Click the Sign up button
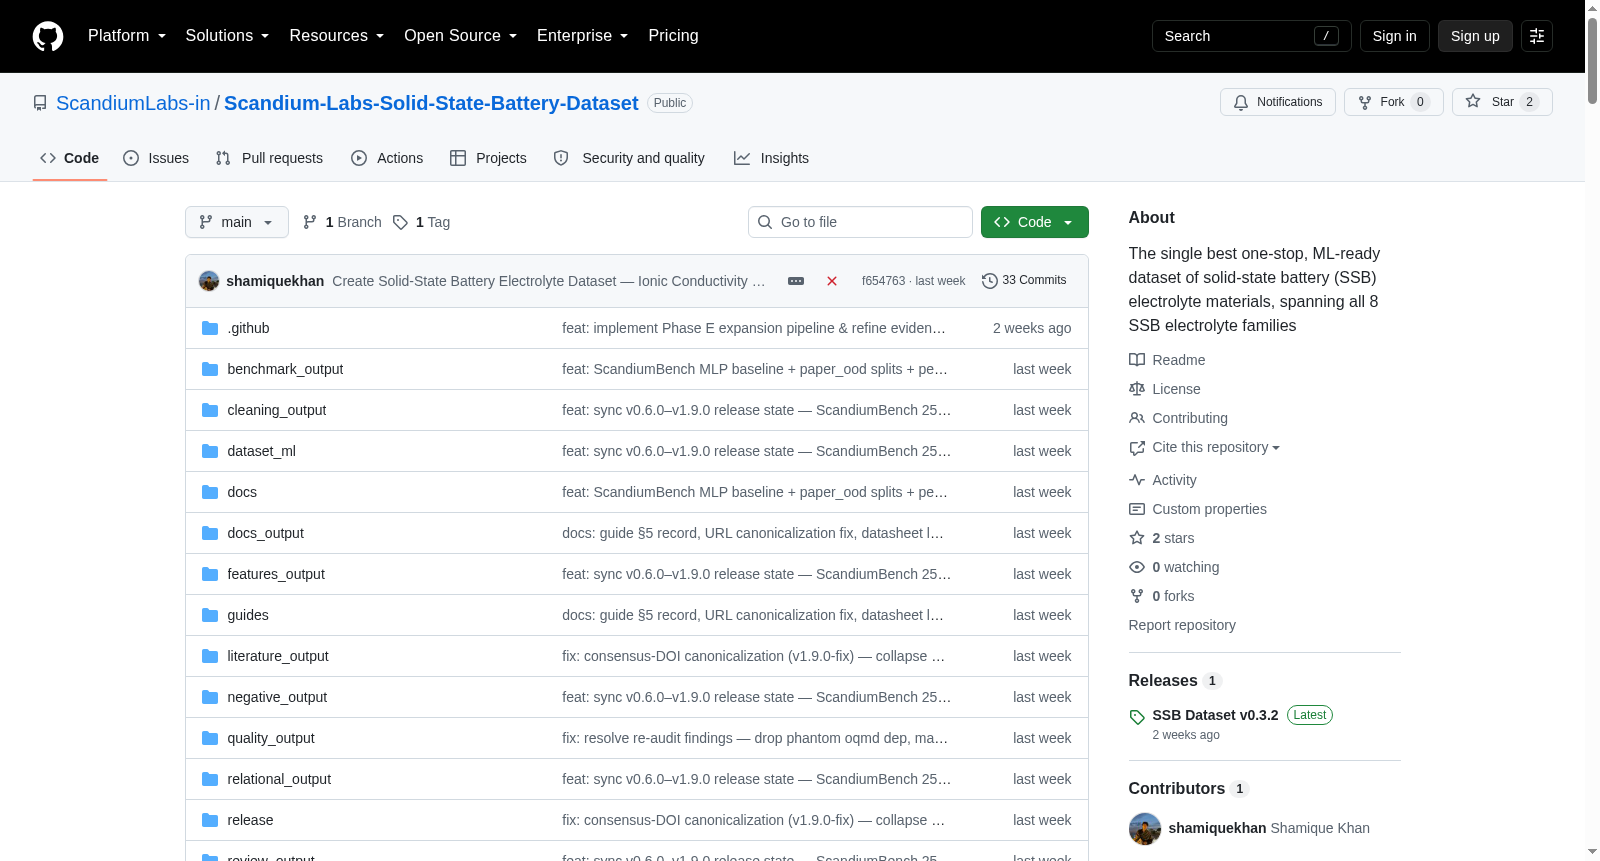Viewport: 1600px width, 861px height. pyautogui.click(x=1475, y=36)
